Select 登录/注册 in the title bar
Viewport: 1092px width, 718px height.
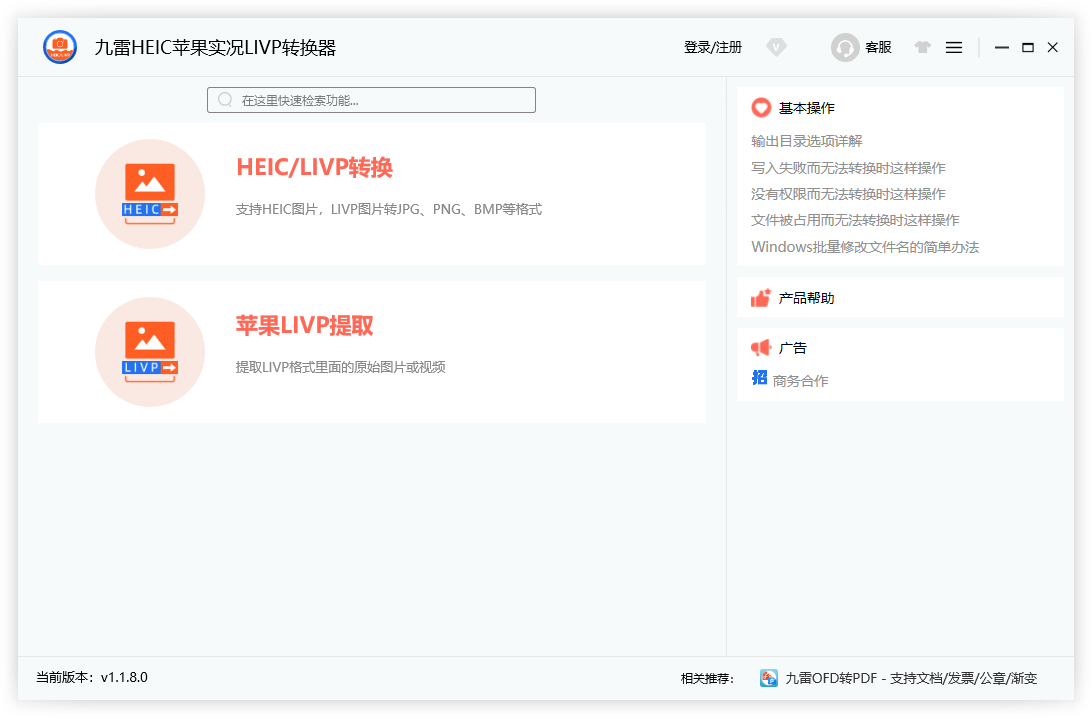tap(712, 47)
